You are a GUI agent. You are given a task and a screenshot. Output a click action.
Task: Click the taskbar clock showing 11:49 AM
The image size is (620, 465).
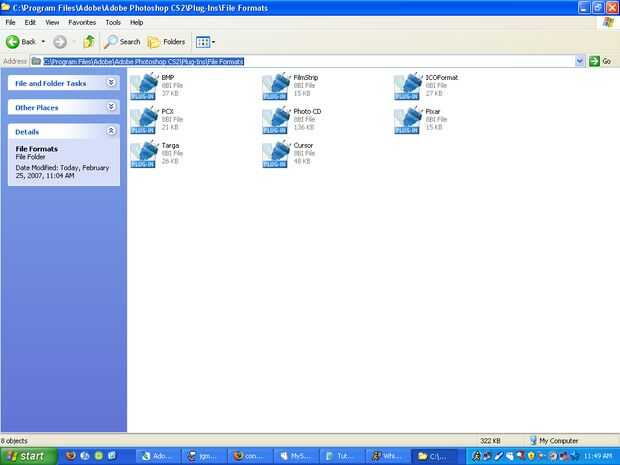tap(597, 456)
